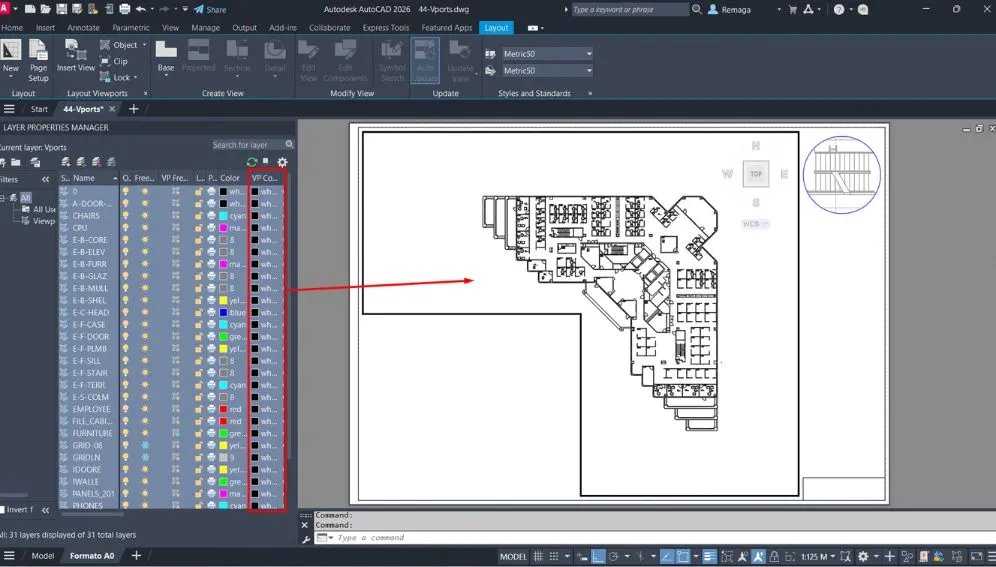This screenshot has width=996, height=567.
Task: Toggle VP Freeze for layer E-B-FURR
Action: point(175,263)
